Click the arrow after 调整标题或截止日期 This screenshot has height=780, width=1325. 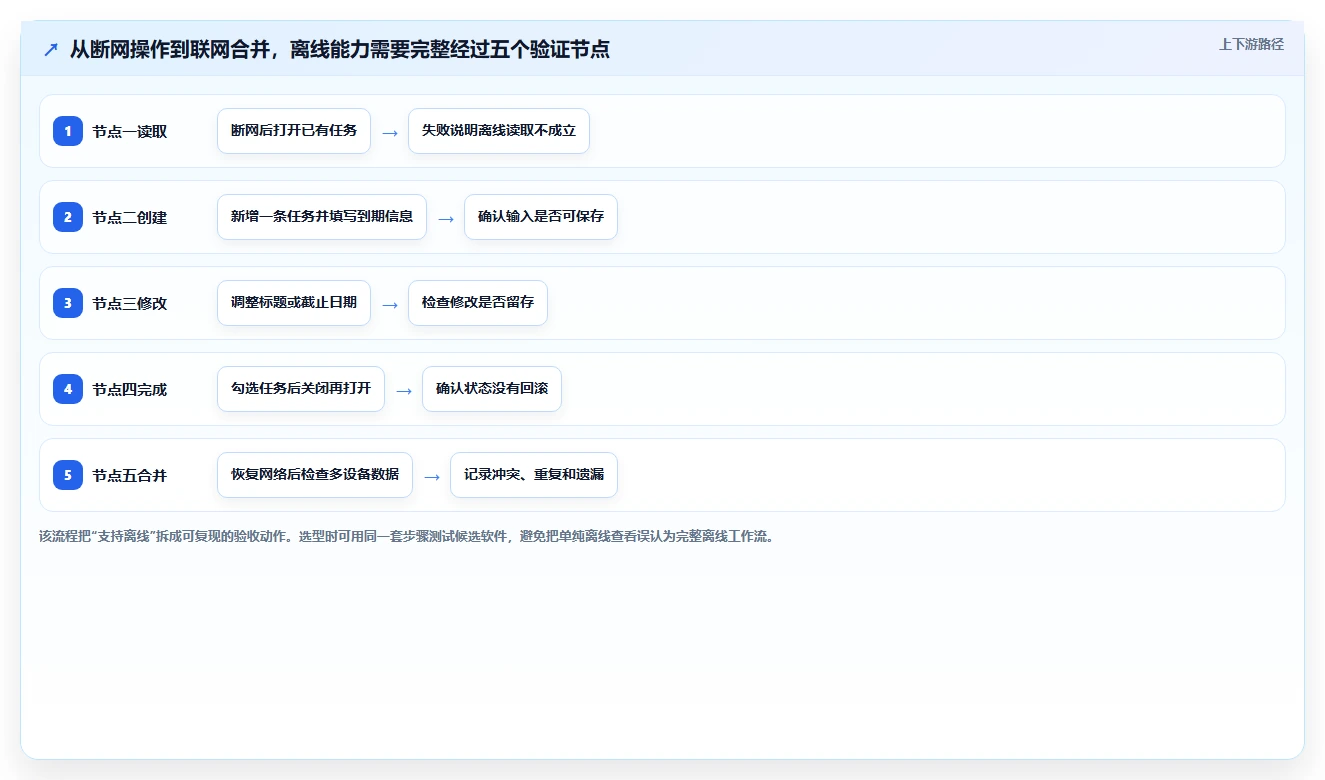pyautogui.click(x=390, y=304)
